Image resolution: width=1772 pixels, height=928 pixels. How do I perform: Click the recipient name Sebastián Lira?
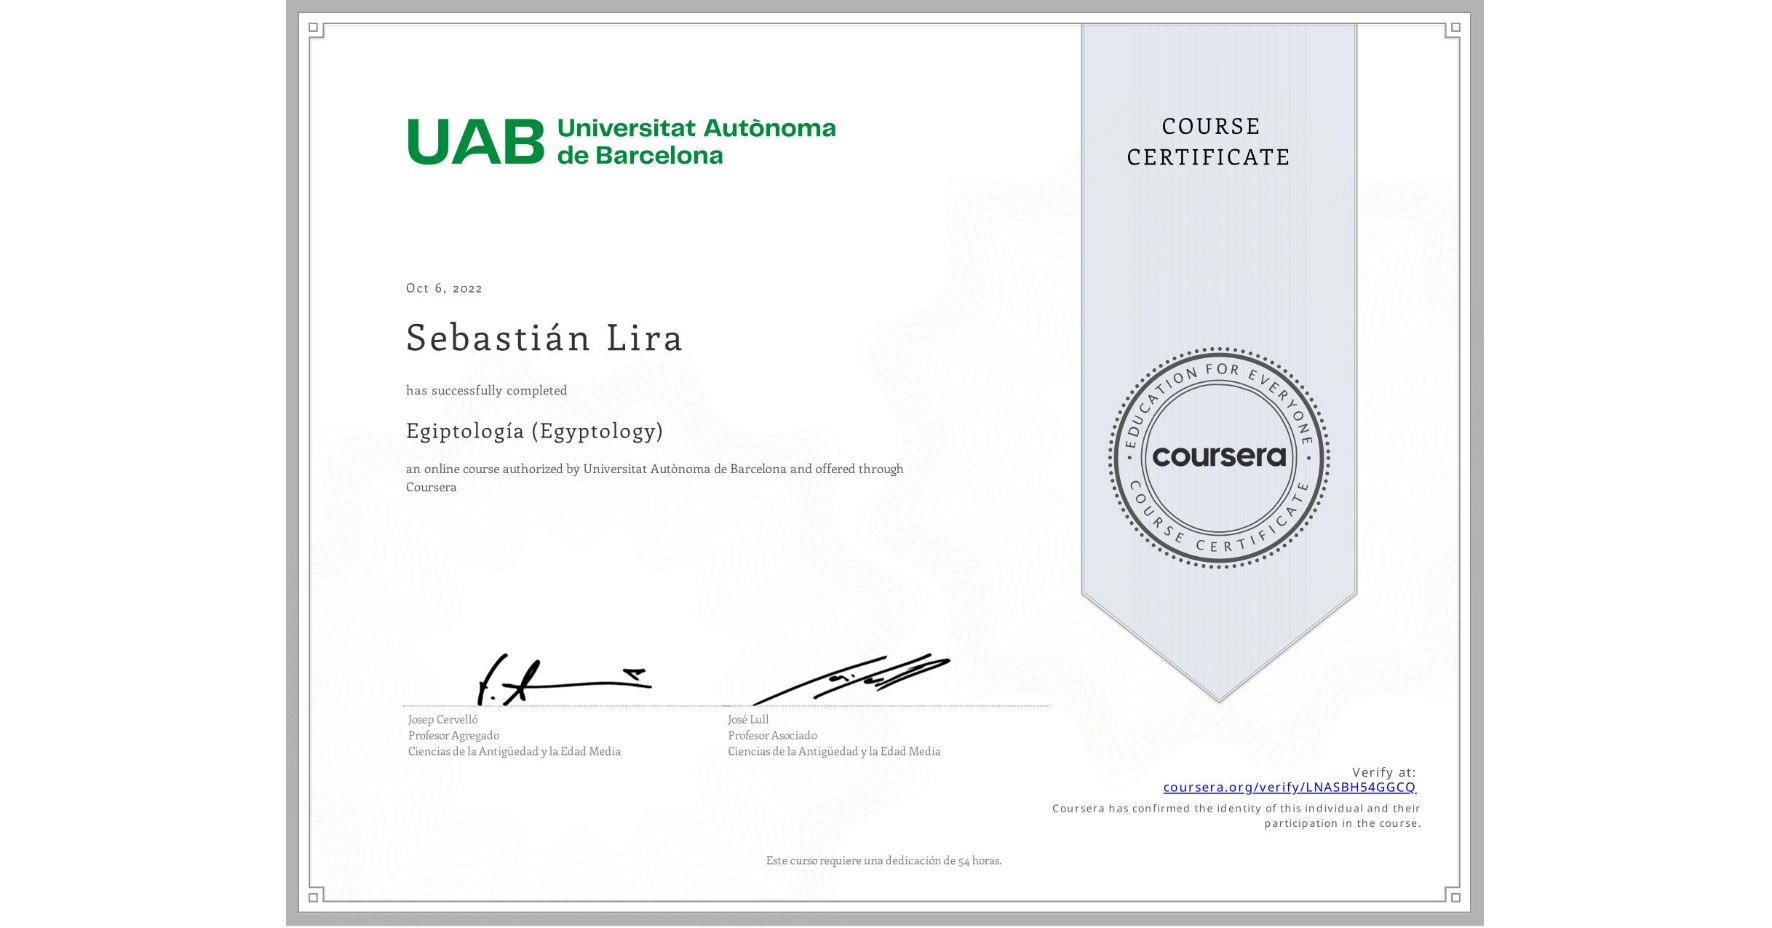[544, 338]
